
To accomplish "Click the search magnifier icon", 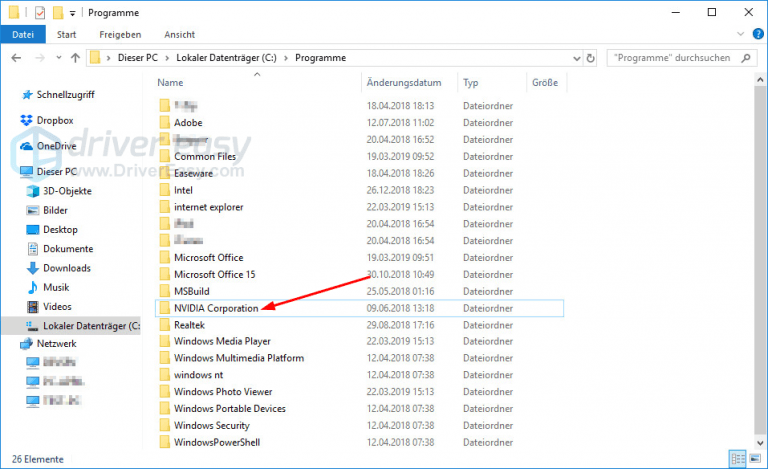I will [746, 58].
